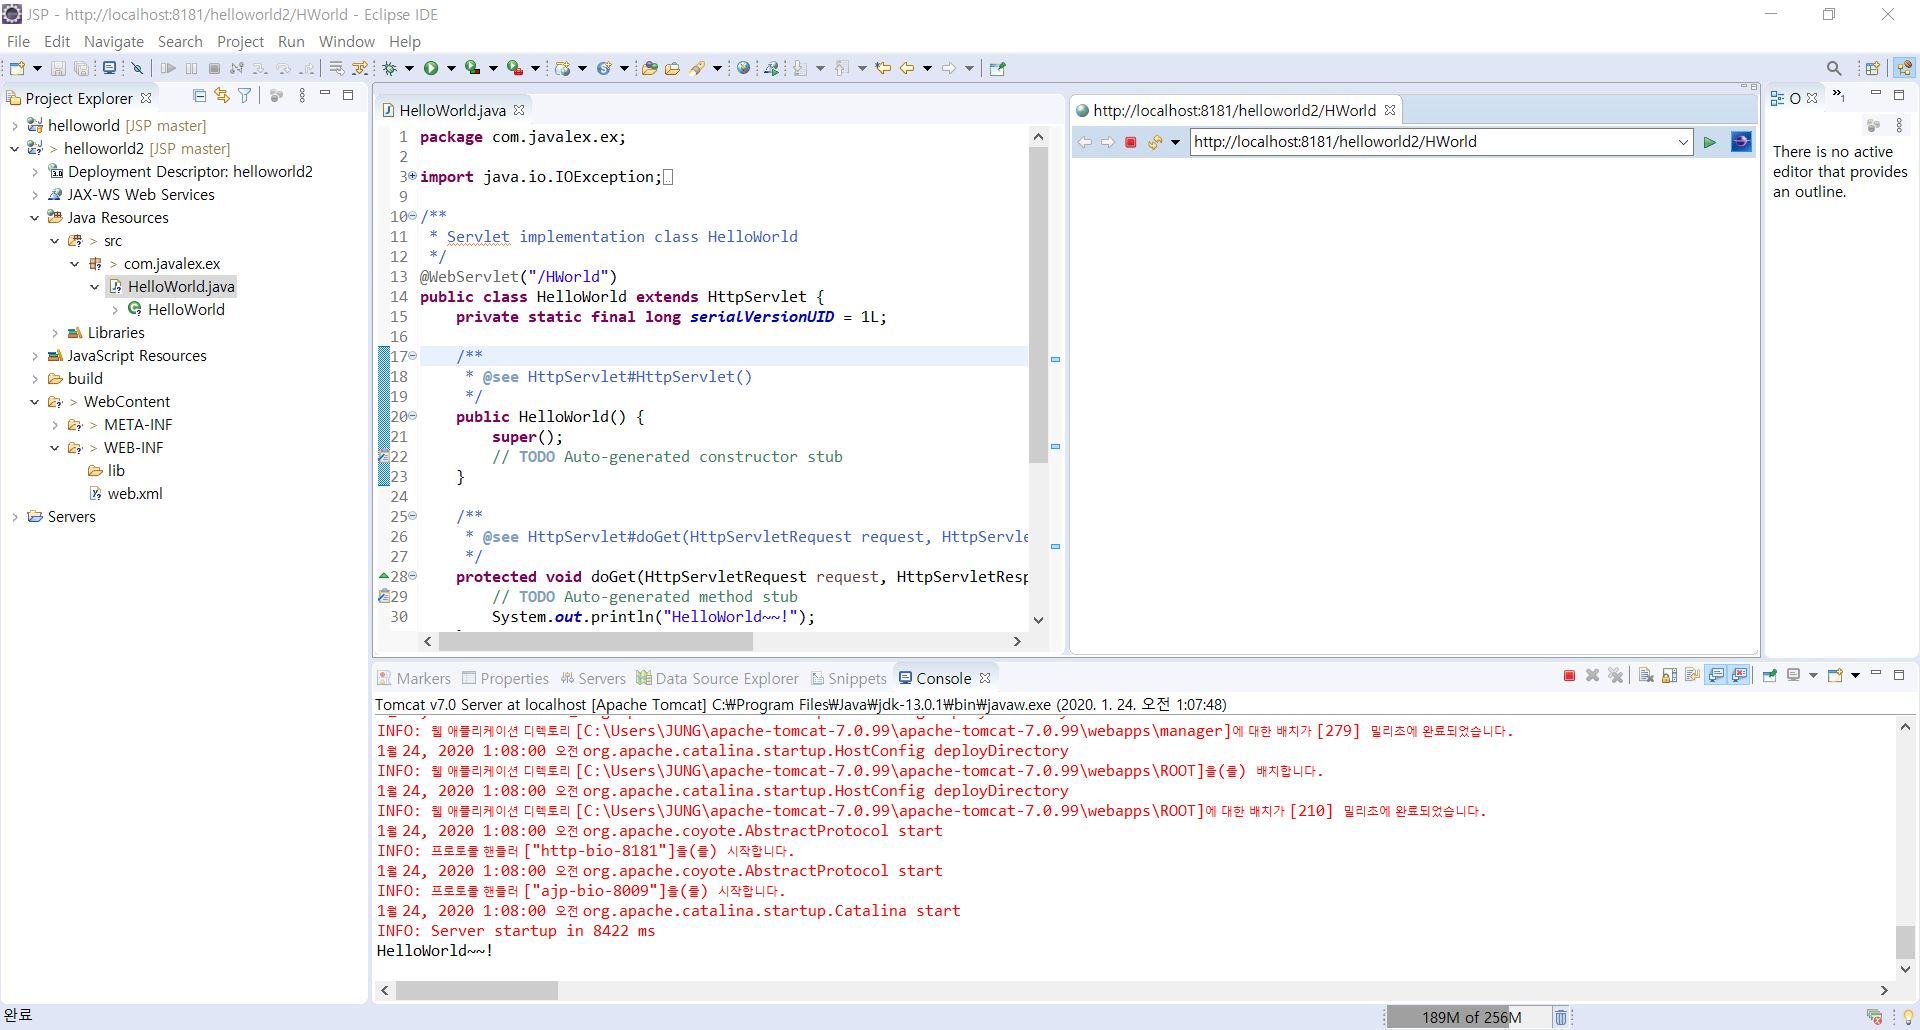
Task: Open Project Explorer View Menu (three dots)
Action: point(302,96)
